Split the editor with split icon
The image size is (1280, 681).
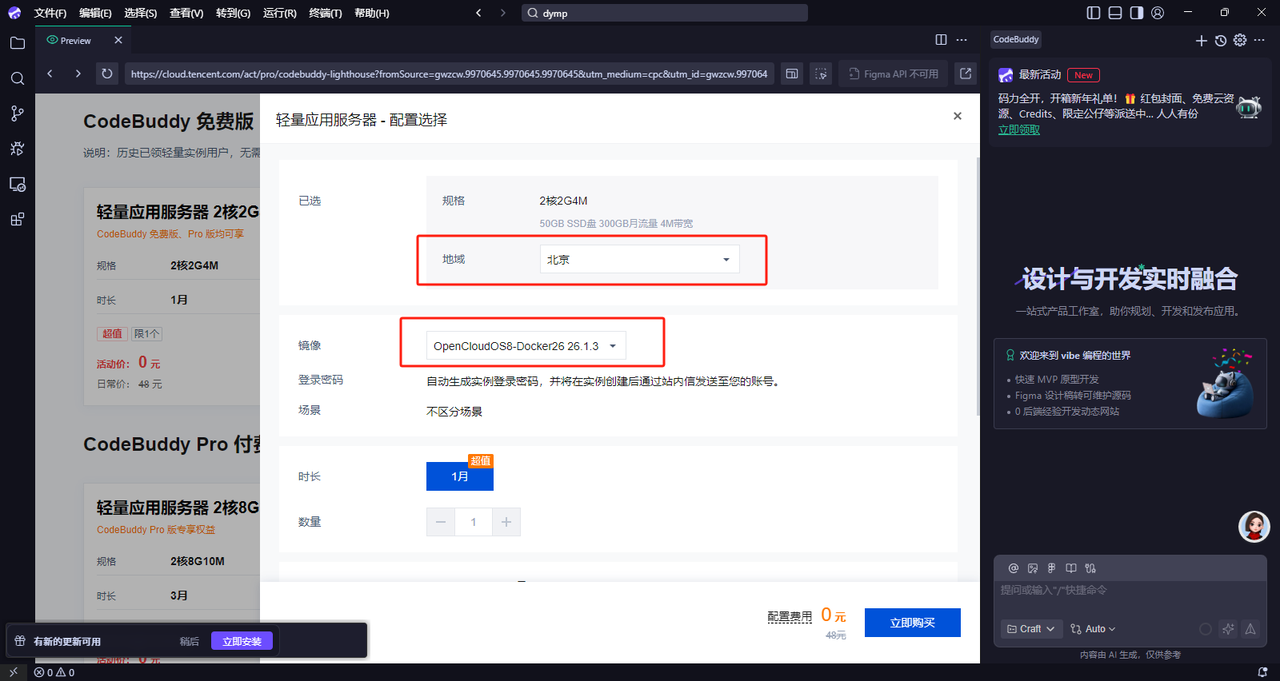(941, 40)
